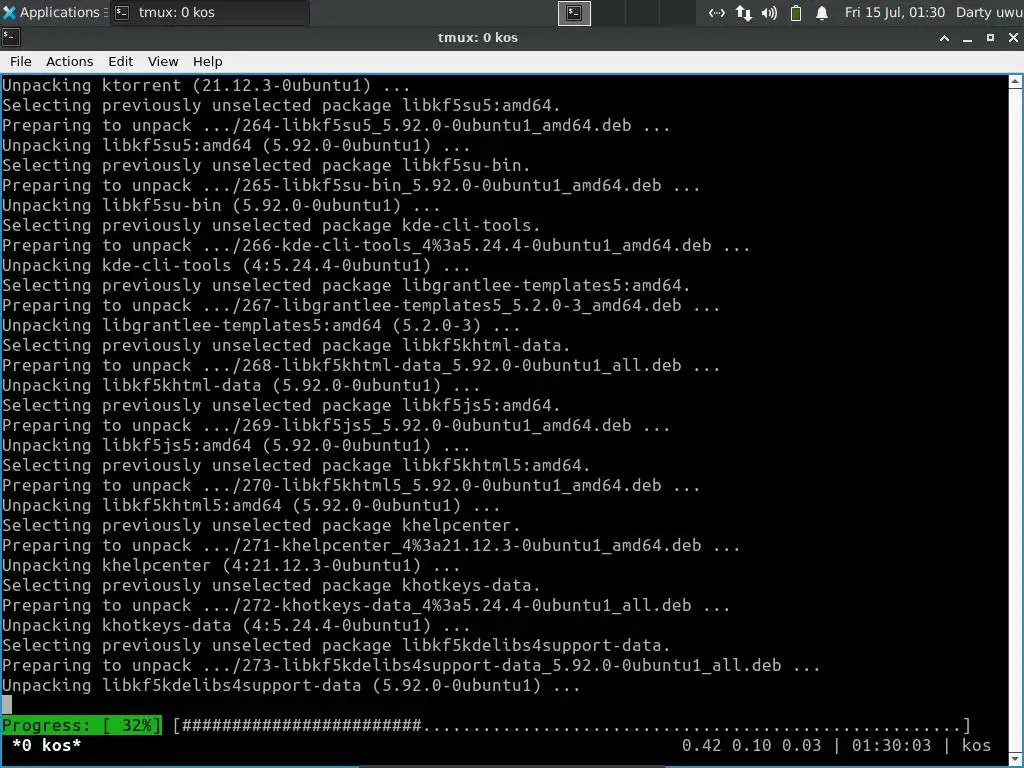1024x768 pixels.
Task: Click the line 'Unpacking ktorrent (21.12.3-0ubuntu1) ...'
Action: (x=206, y=86)
